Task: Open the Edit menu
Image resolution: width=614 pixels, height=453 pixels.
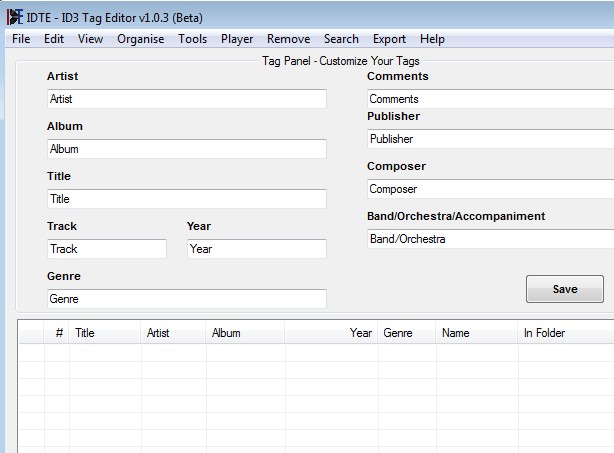Action: [53, 39]
